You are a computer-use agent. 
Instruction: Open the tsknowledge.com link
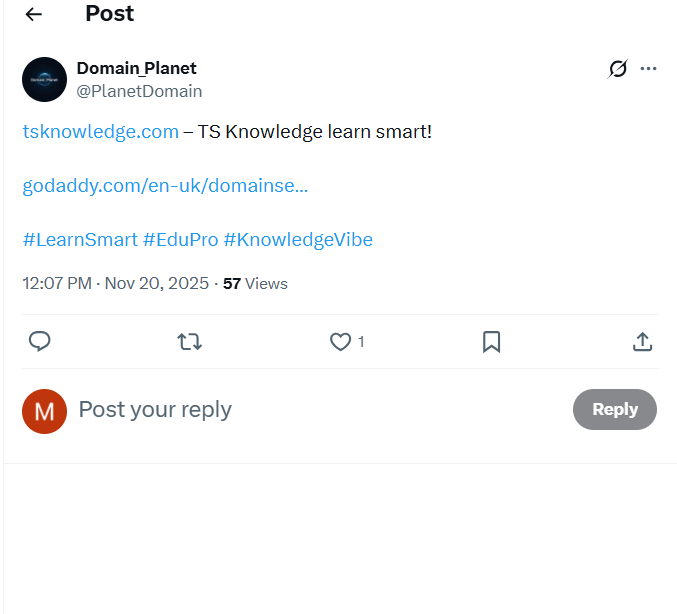tap(101, 131)
